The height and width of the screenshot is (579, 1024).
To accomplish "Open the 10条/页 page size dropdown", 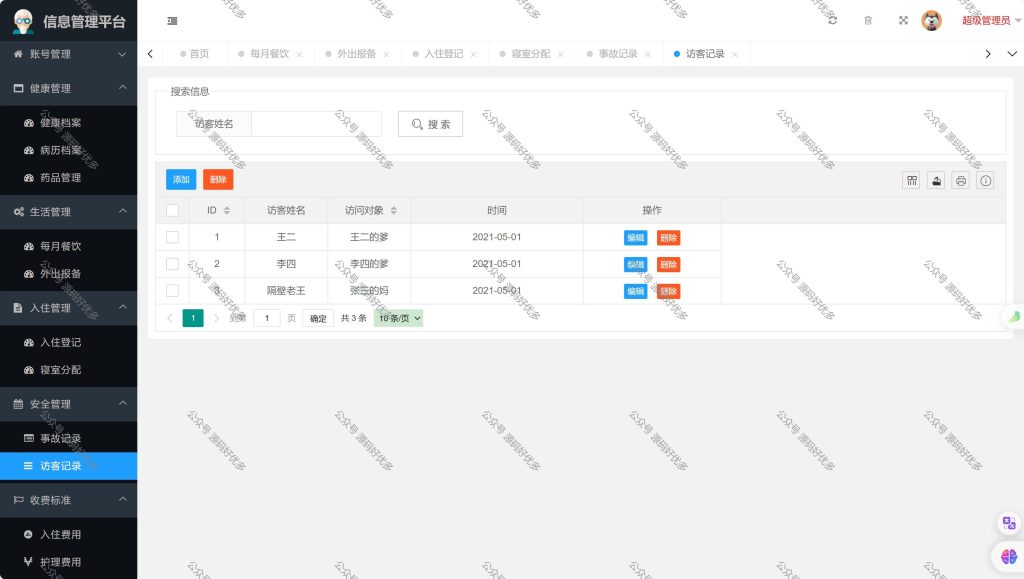I will (x=398, y=318).
